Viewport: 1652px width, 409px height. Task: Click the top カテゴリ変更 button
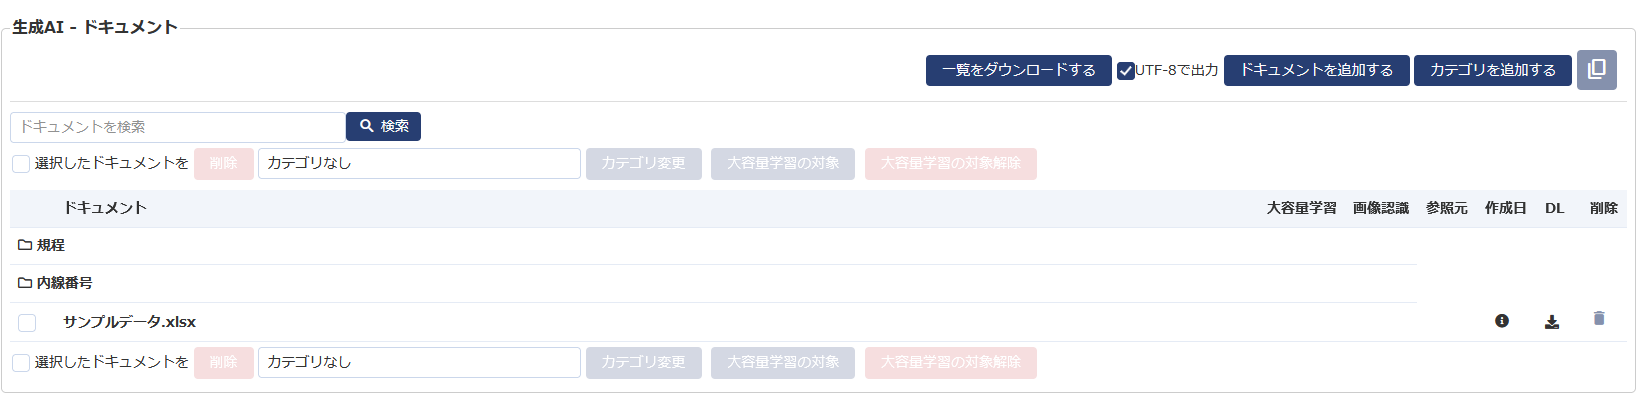coord(643,164)
